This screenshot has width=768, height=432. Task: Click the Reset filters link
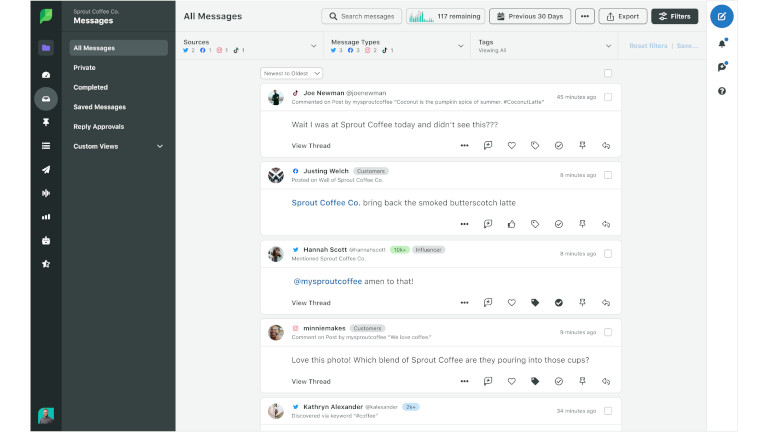pos(648,46)
